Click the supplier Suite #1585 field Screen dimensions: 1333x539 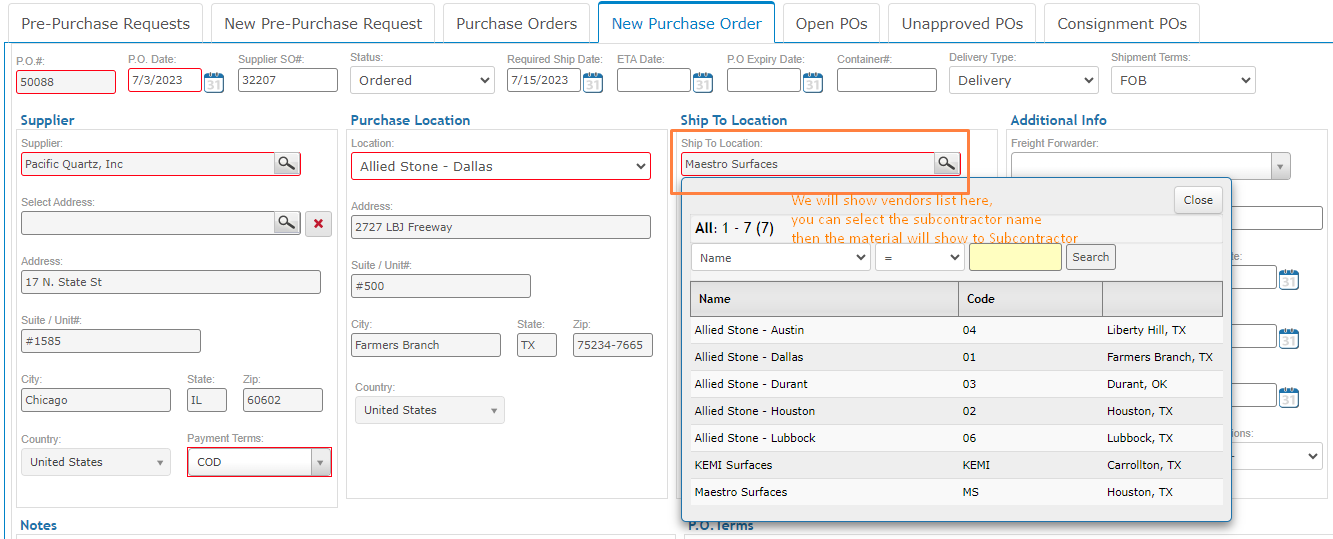coord(111,341)
